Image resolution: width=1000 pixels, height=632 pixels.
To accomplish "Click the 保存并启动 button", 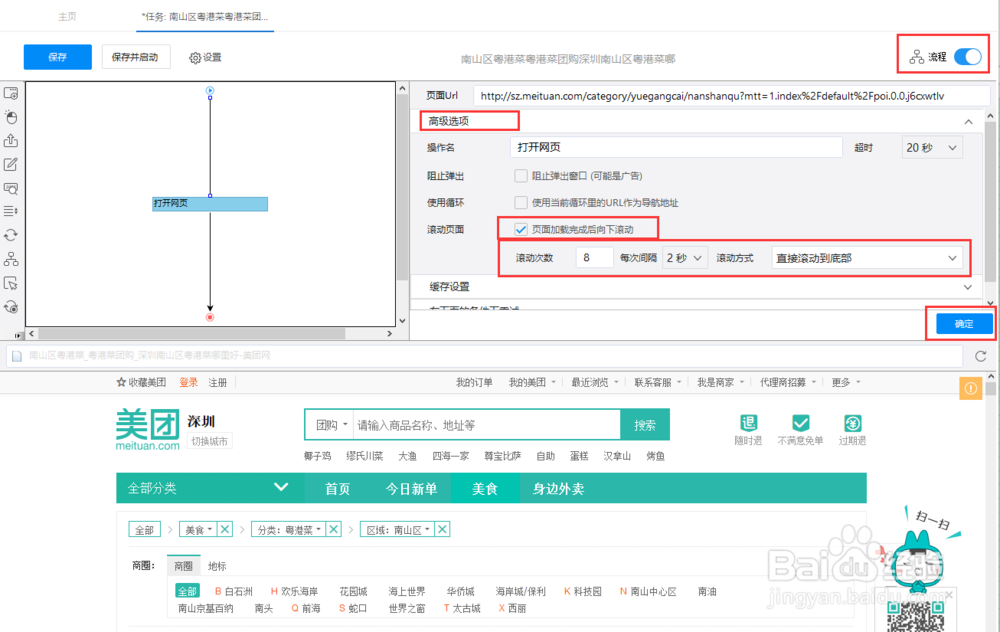I will (135, 57).
